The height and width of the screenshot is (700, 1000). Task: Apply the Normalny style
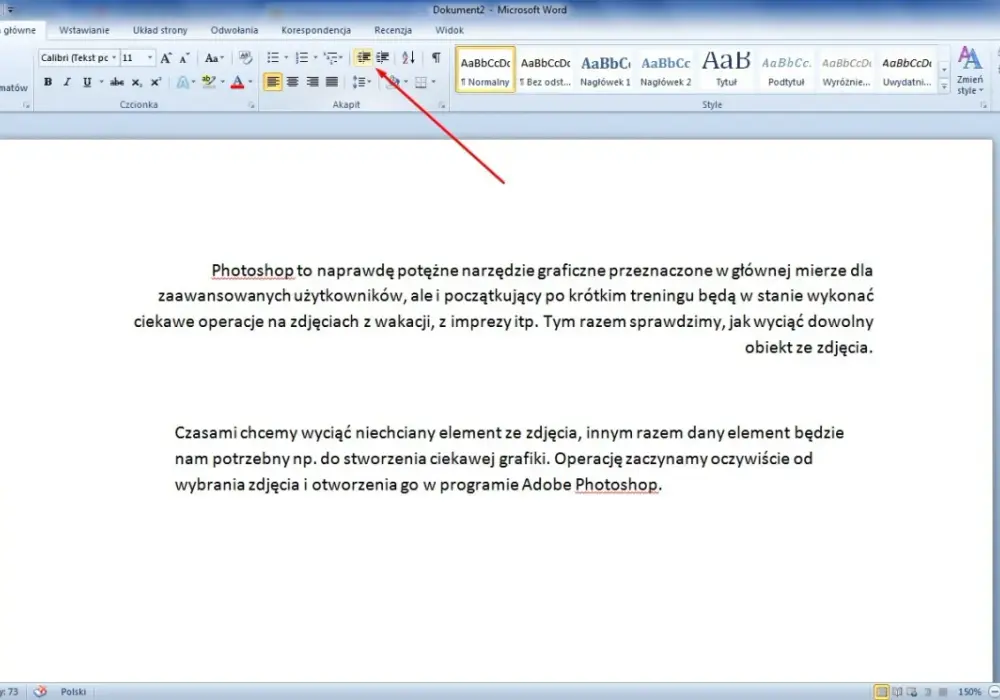(x=485, y=69)
